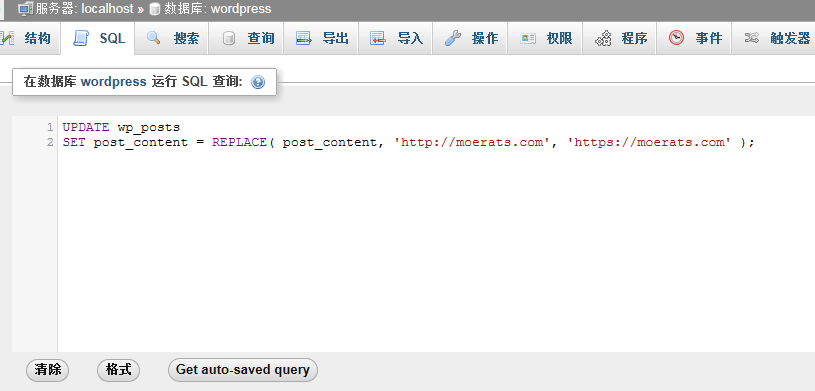Clear the query with 清除 button
The image size is (815, 391).
pos(48,370)
